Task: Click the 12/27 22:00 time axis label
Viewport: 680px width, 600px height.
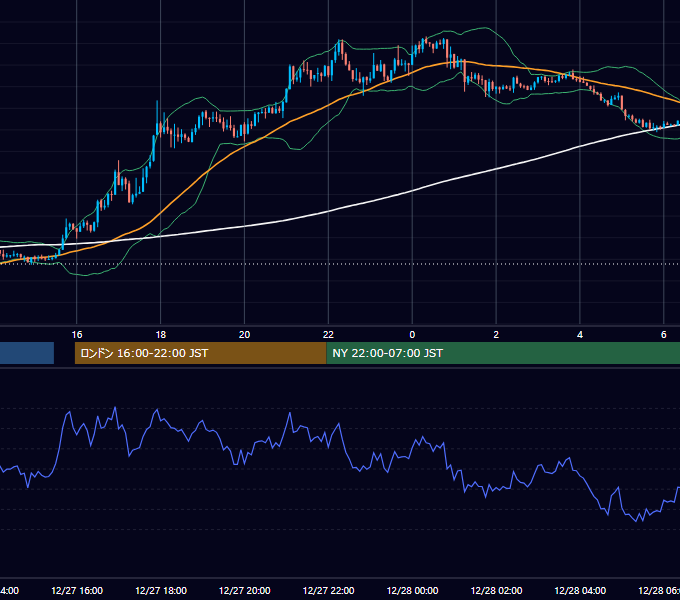Action: click(328, 590)
